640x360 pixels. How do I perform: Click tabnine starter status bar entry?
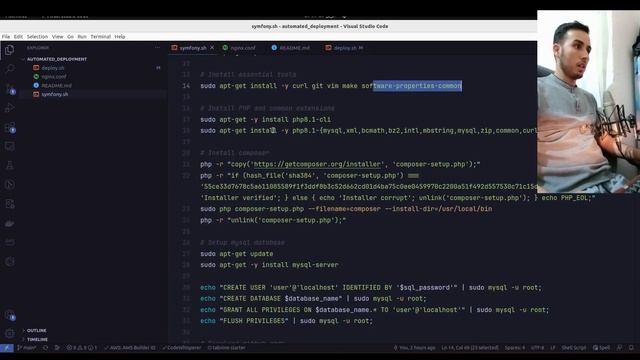227,348
